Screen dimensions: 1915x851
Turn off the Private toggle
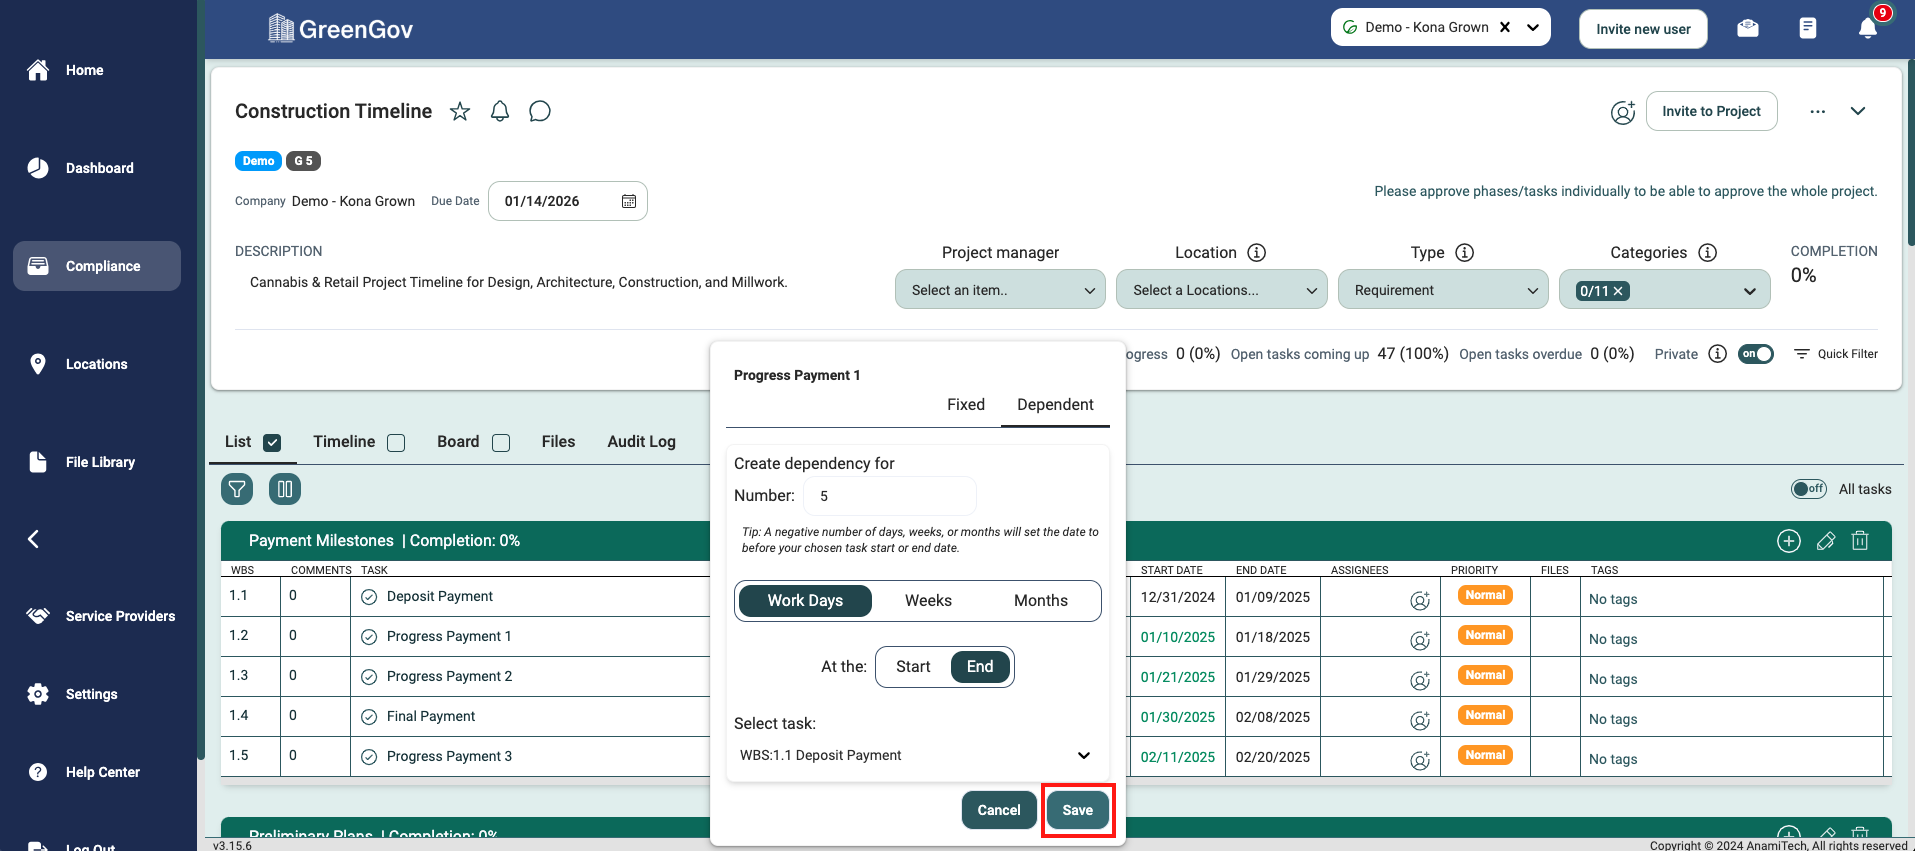point(1756,354)
